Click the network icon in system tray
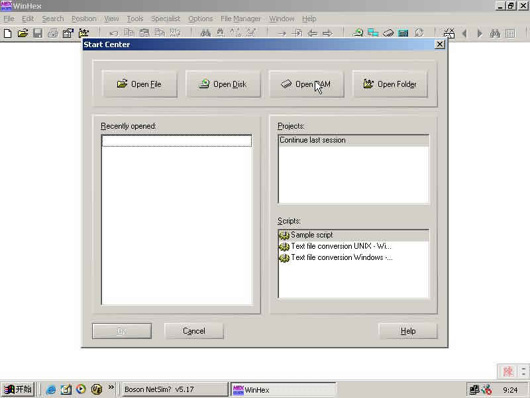Screen dimensions: 530x398 474,390
